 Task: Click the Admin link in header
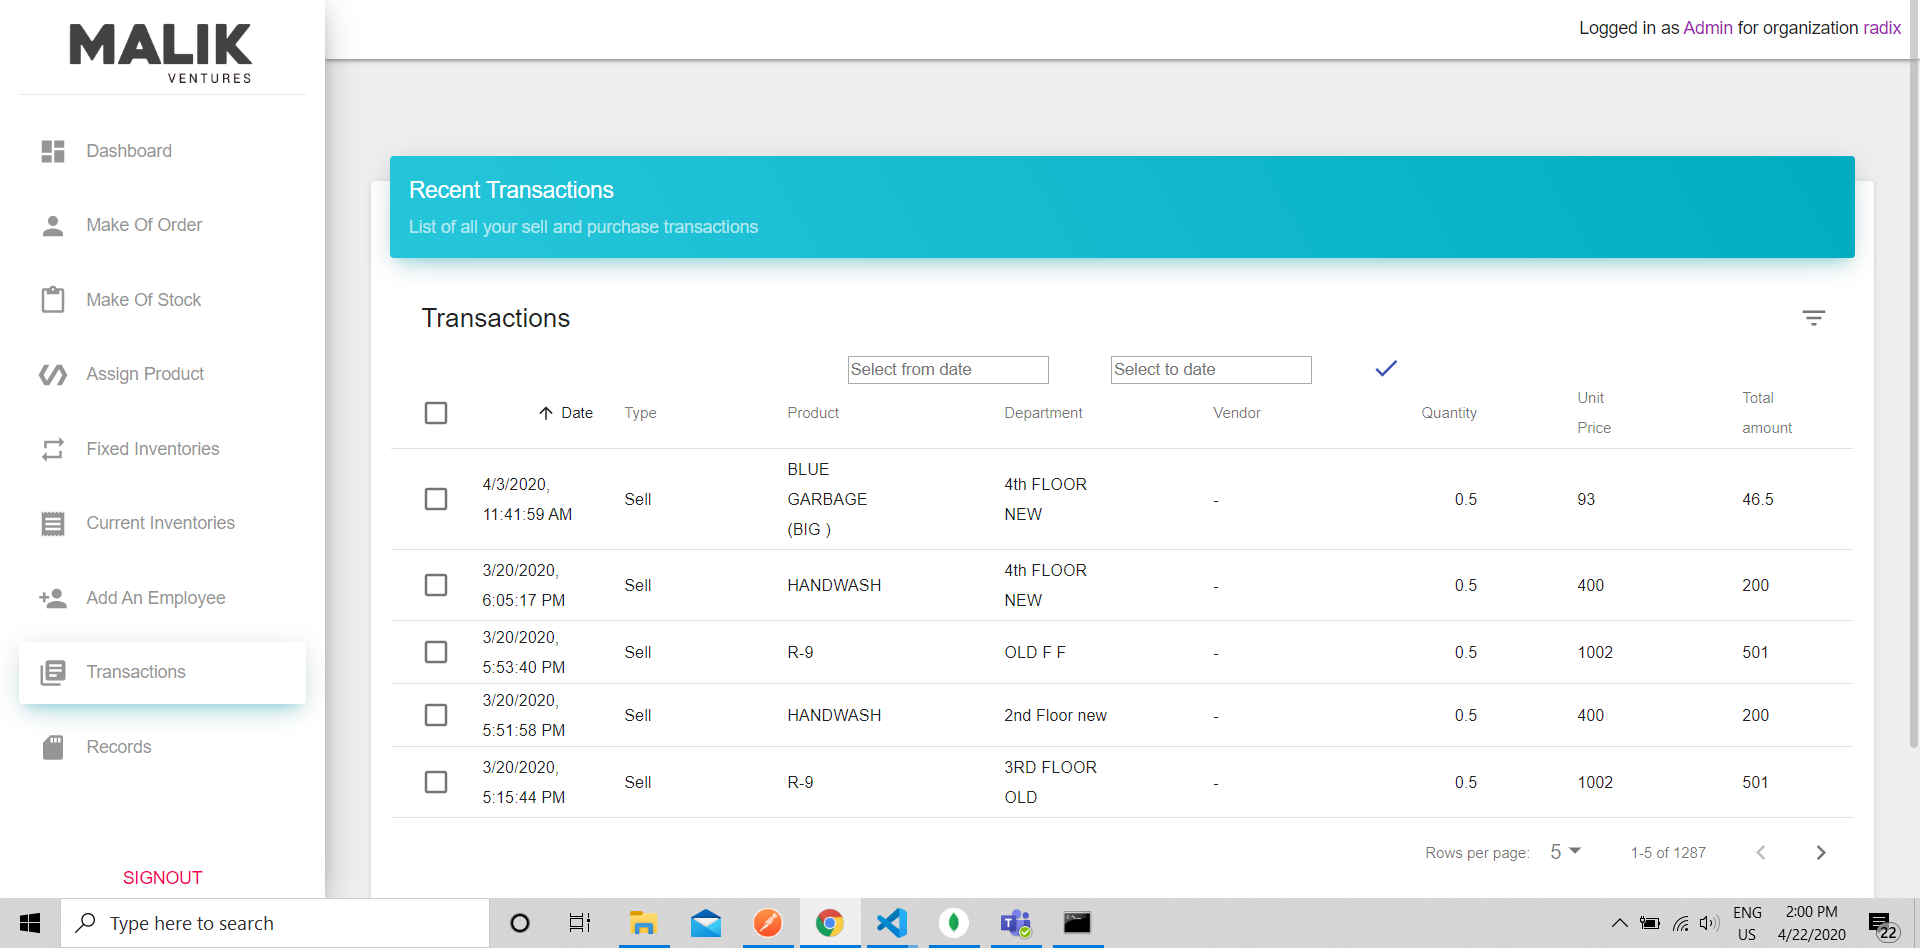1708,28
